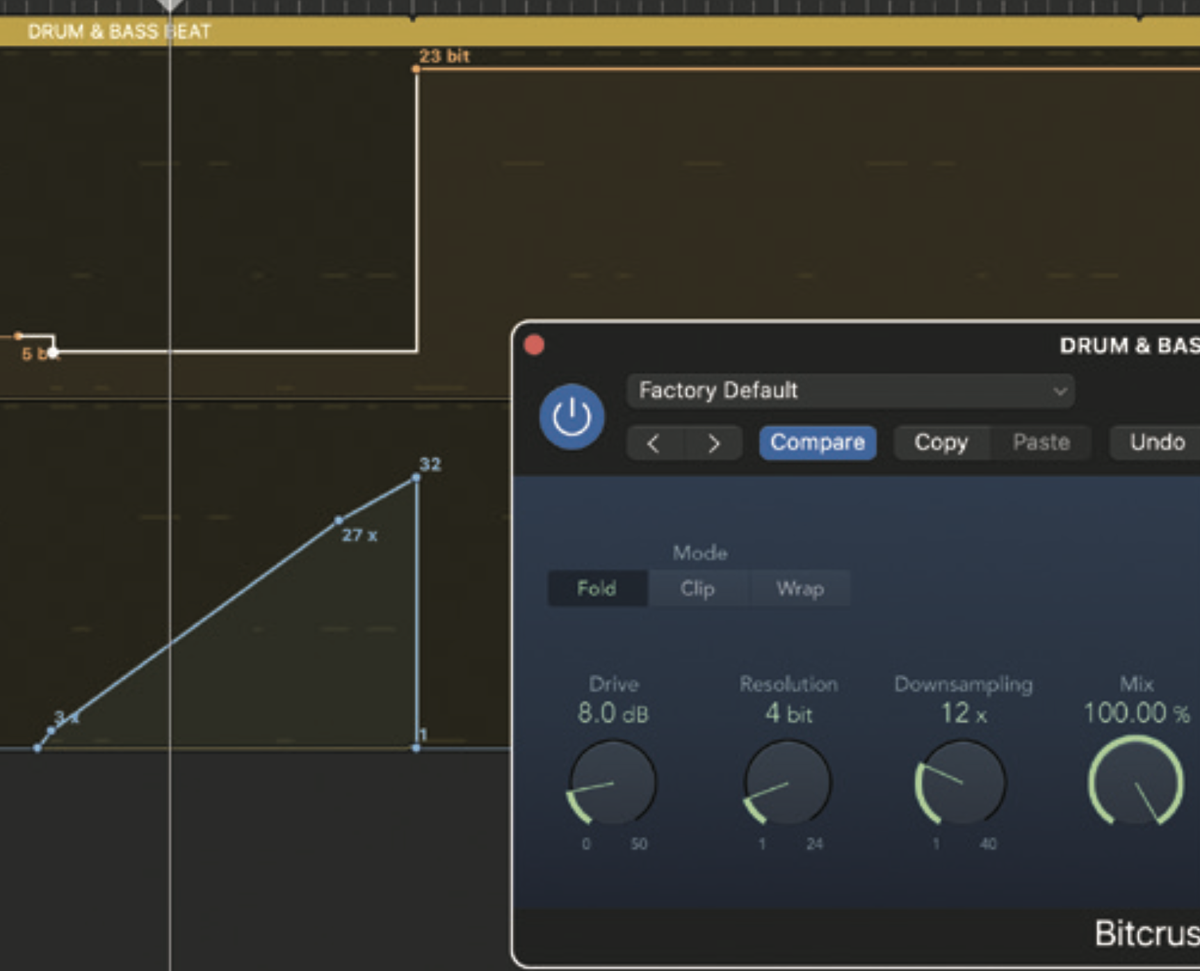Activate Wrap mode
The image size is (1200, 971).
800,589
